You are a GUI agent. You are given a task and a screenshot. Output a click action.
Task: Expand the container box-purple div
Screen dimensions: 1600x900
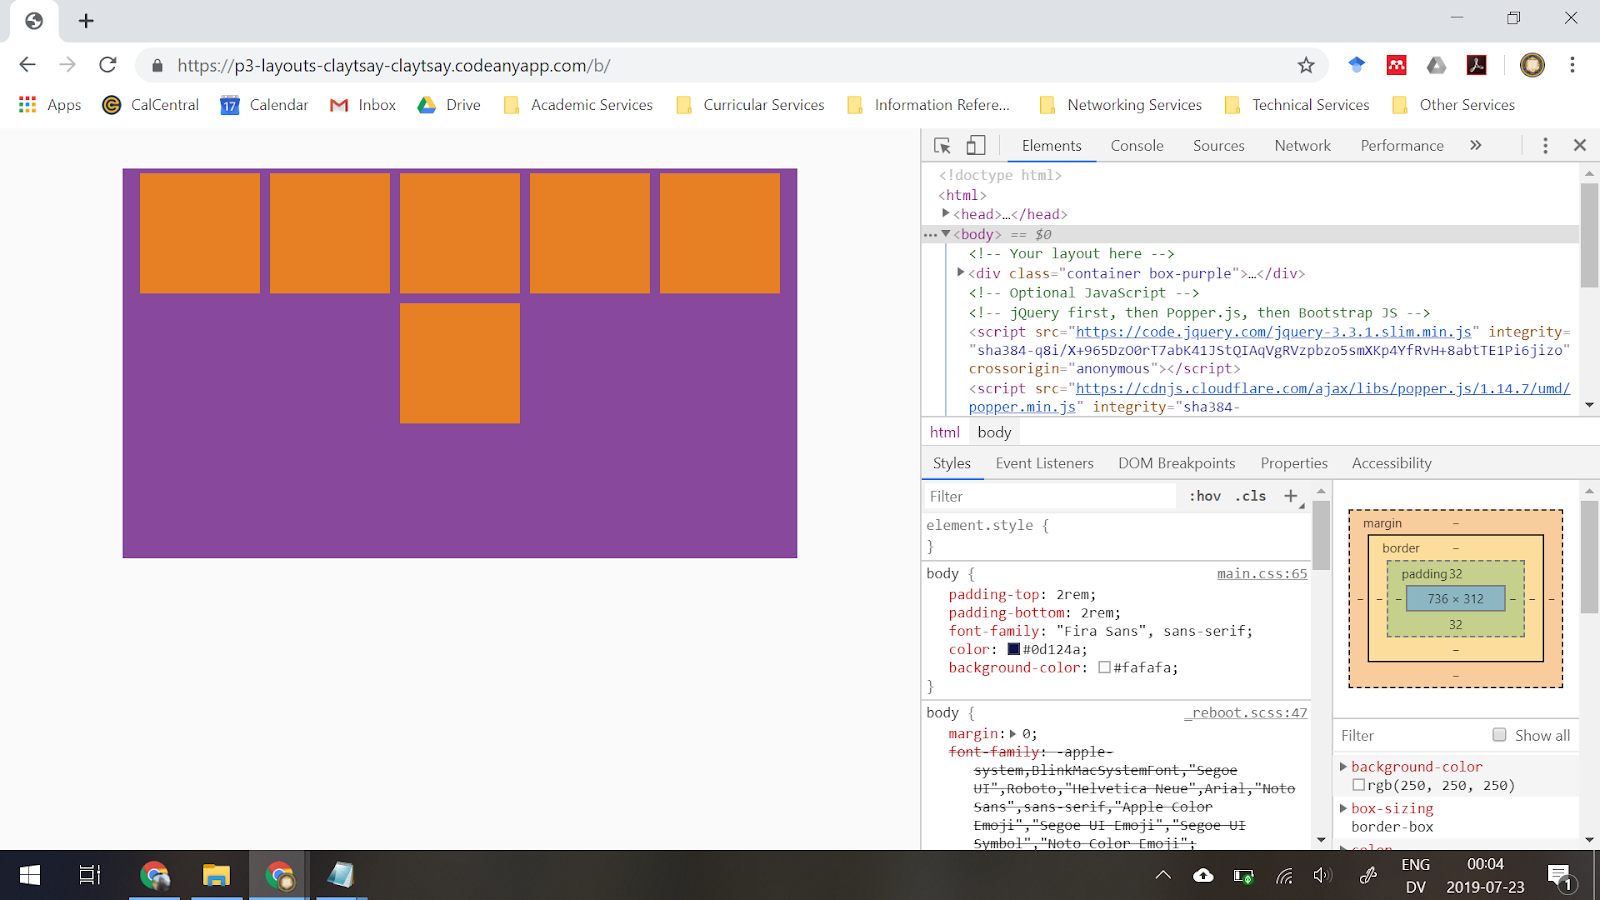point(961,273)
